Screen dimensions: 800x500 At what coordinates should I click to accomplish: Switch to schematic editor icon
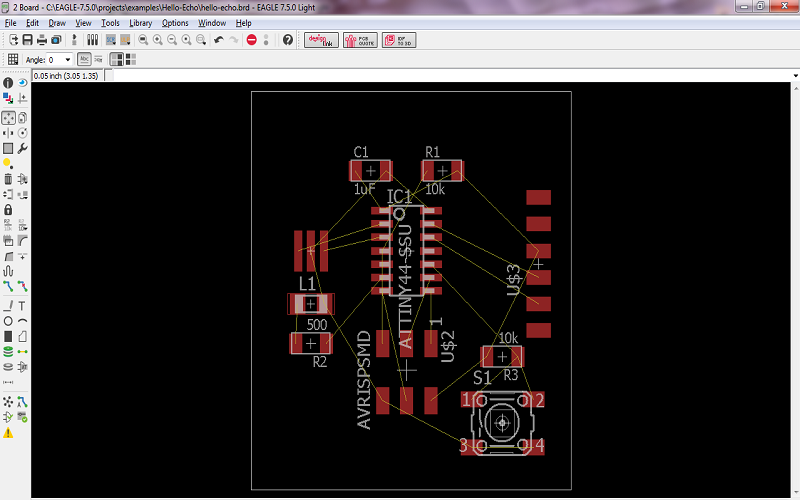pos(74,40)
